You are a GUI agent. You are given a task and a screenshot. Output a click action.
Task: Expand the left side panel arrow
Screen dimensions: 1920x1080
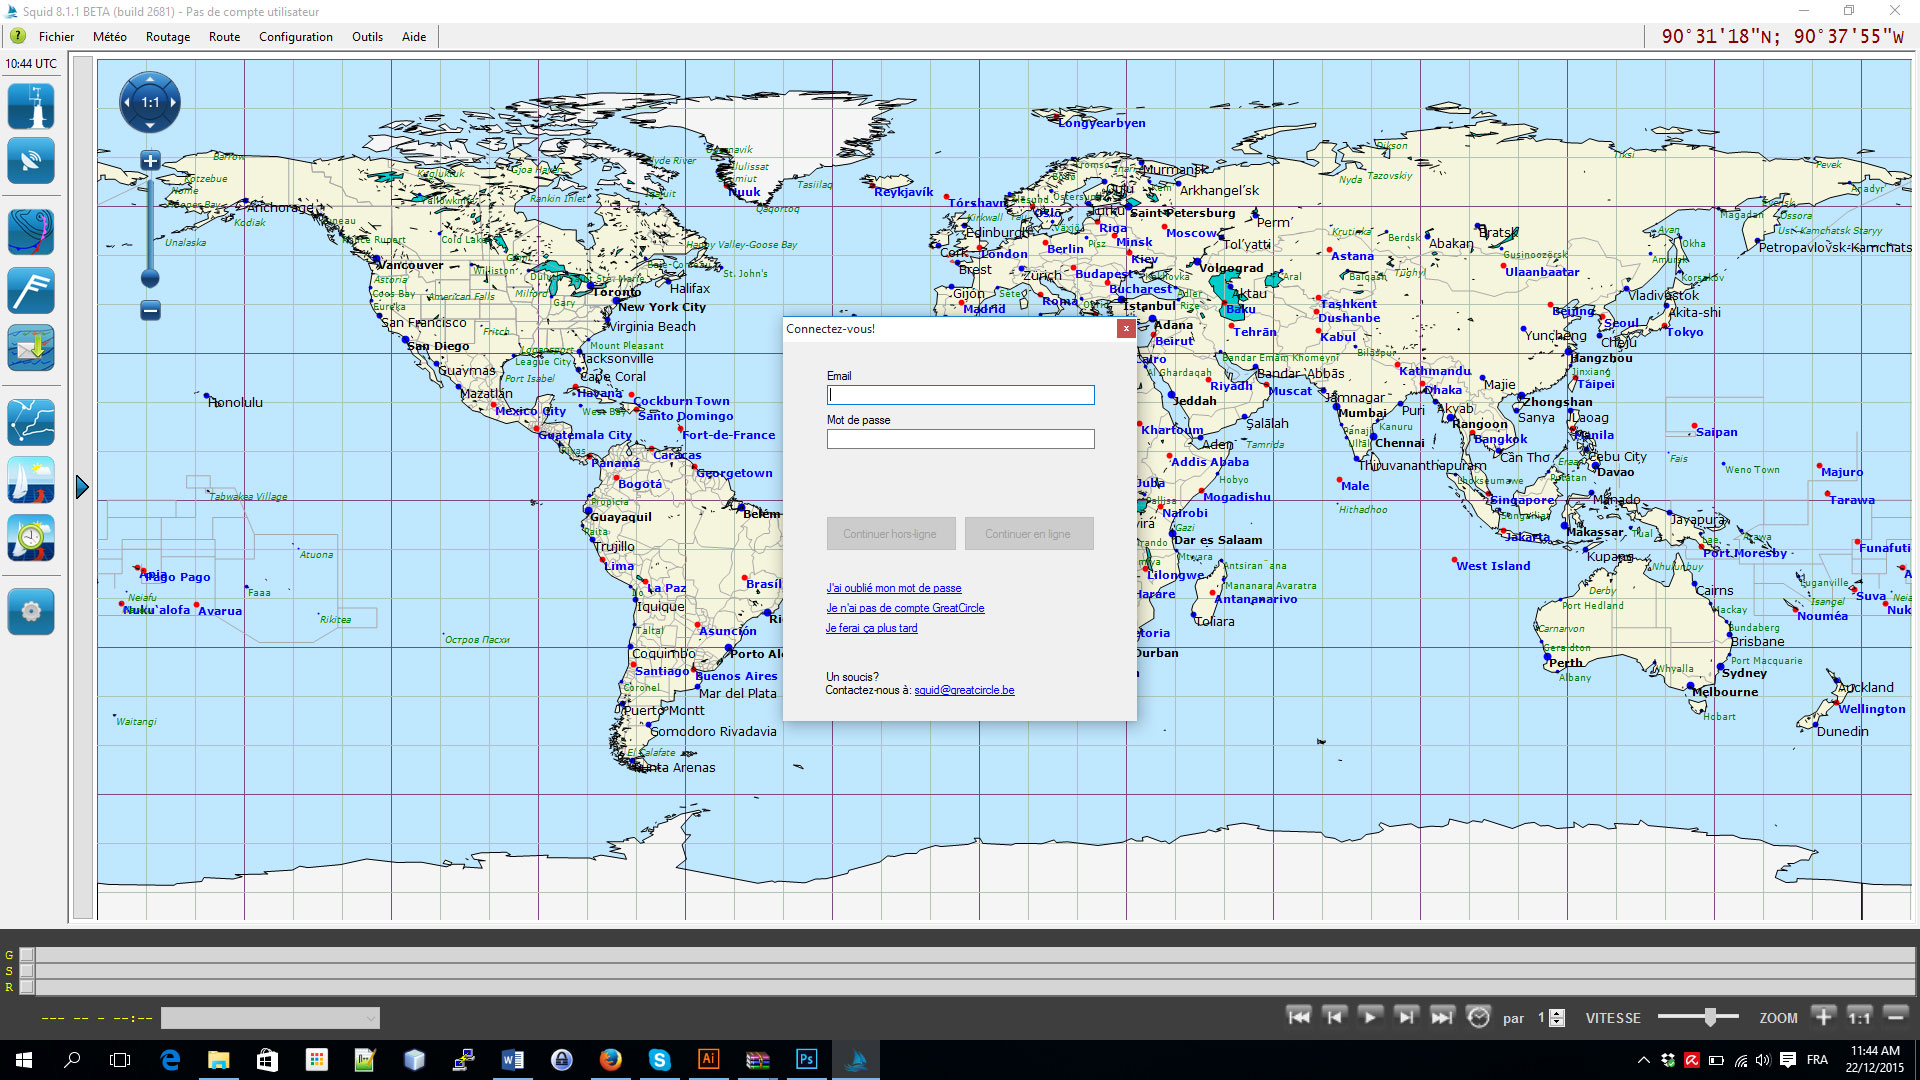(82, 488)
